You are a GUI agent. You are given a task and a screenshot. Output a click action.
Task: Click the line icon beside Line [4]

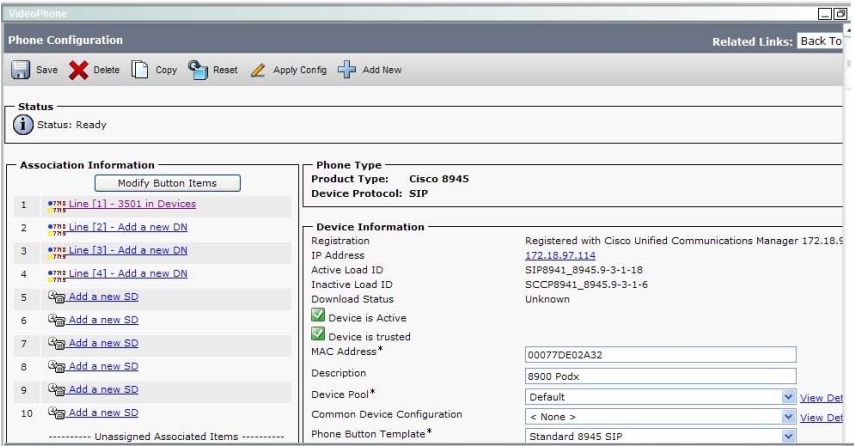pos(57,275)
